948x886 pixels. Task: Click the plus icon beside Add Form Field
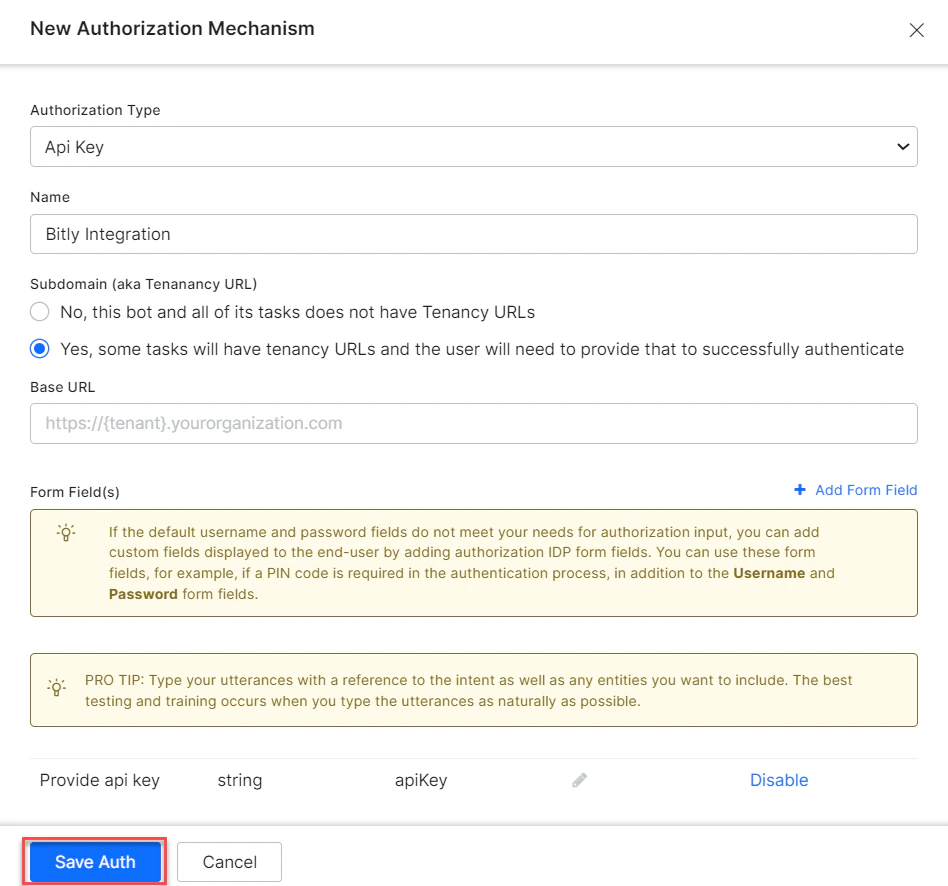tap(798, 490)
